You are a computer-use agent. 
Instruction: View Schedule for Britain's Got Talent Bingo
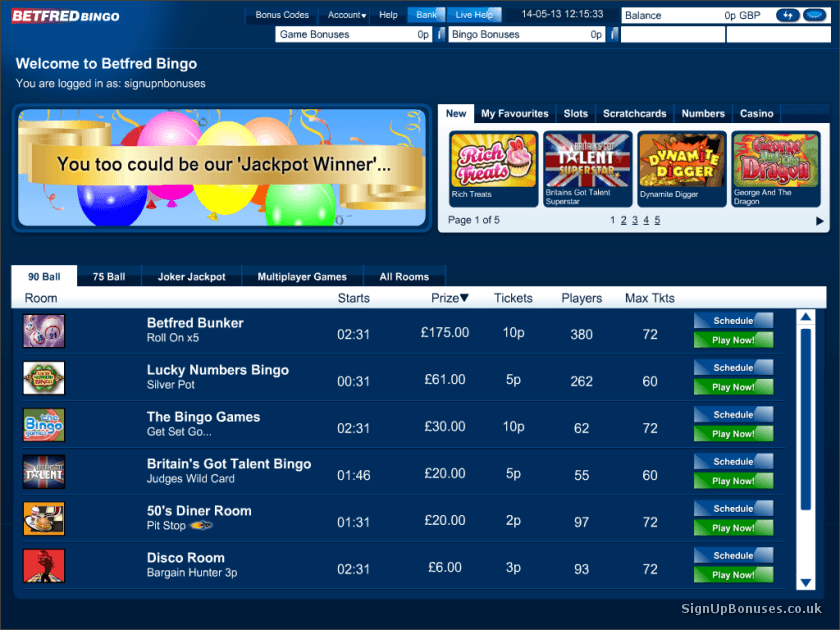(x=733, y=461)
